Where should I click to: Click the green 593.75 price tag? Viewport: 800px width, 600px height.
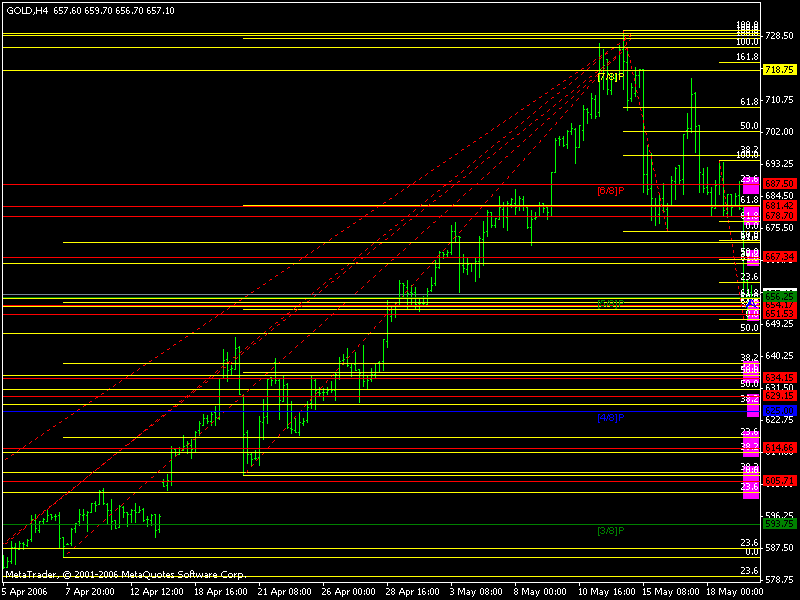pyautogui.click(x=779, y=524)
